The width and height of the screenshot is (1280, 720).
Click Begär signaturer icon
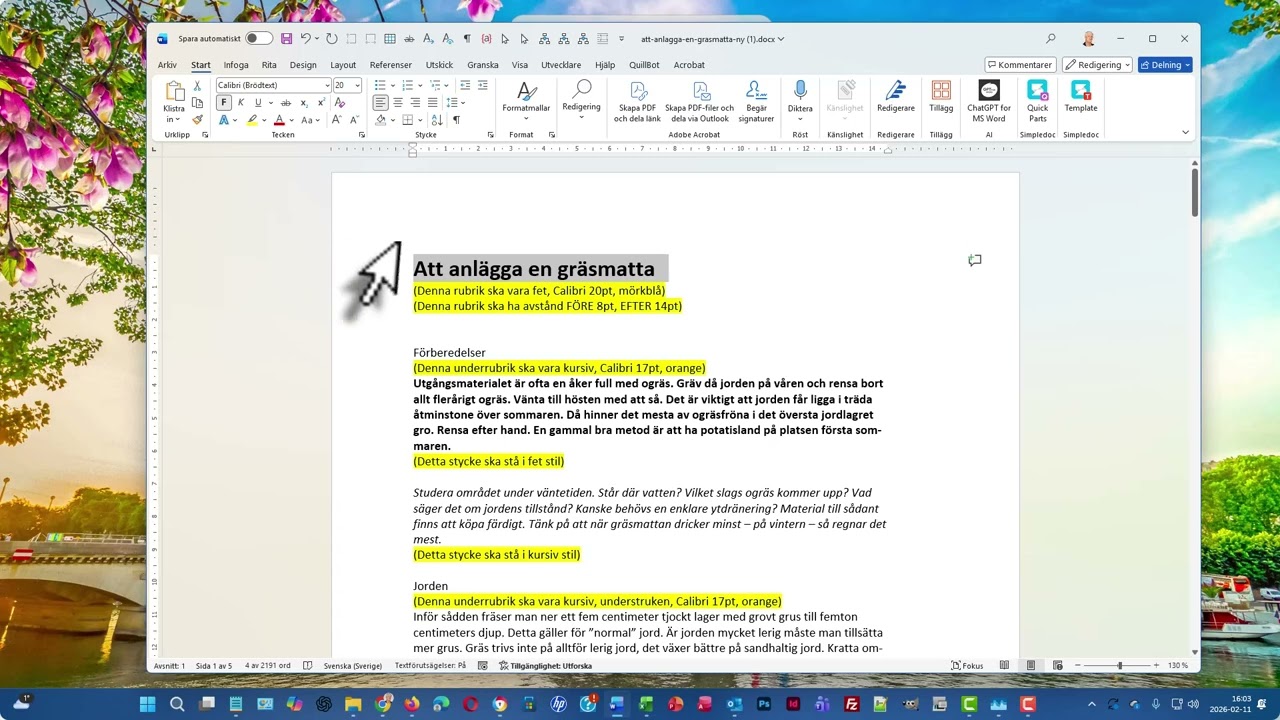pos(756,101)
